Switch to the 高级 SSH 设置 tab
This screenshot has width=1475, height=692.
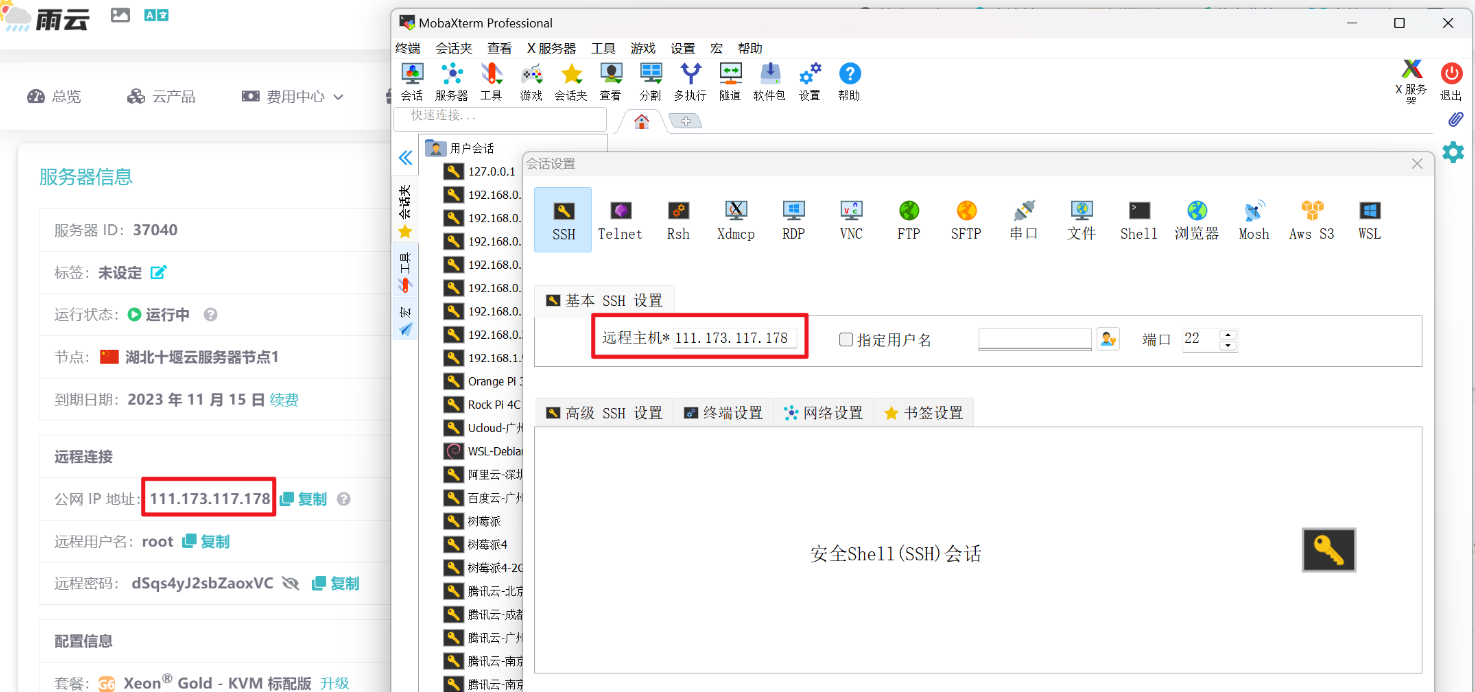pyautogui.click(x=604, y=413)
